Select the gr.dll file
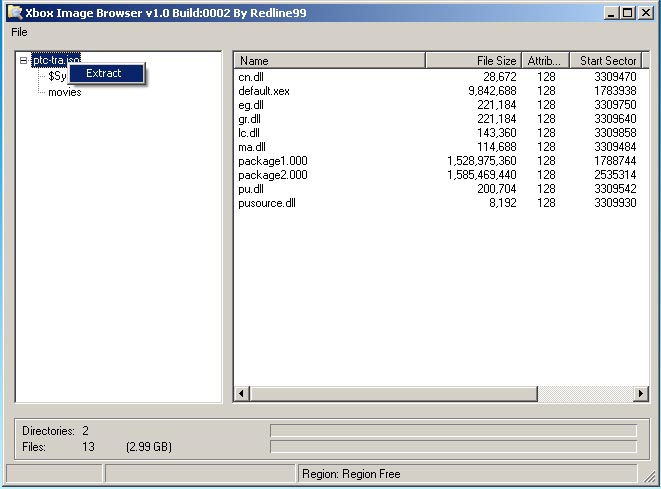This screenshot has width=661, height=489. (250, 119)
